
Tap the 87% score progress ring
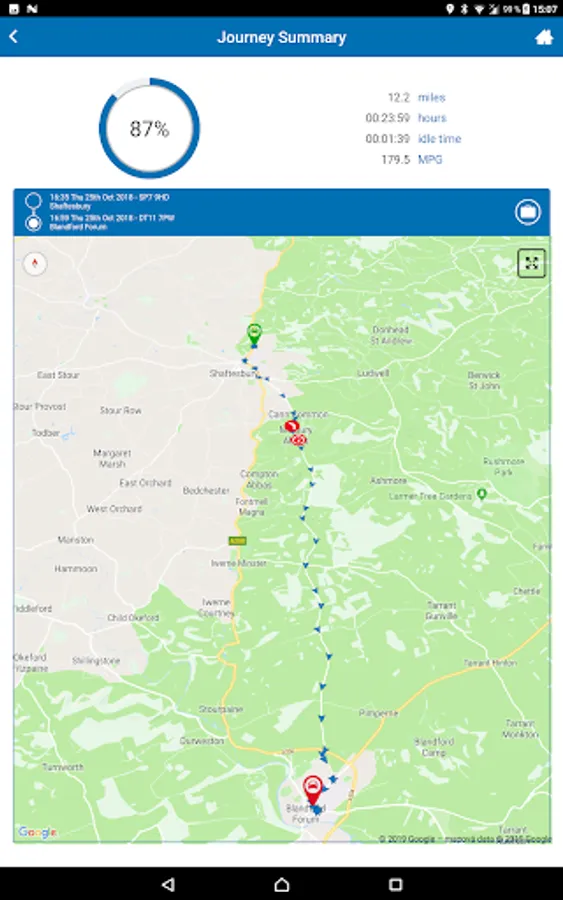click(149, 128)
